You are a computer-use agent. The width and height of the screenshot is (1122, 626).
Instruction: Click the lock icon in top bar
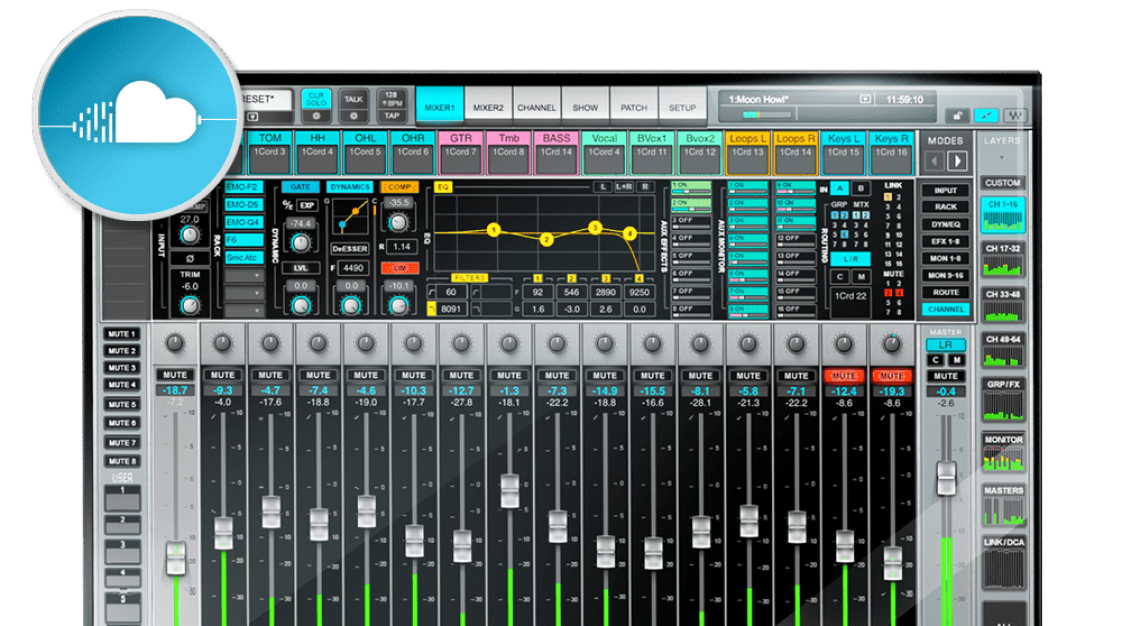click(956, 116)
